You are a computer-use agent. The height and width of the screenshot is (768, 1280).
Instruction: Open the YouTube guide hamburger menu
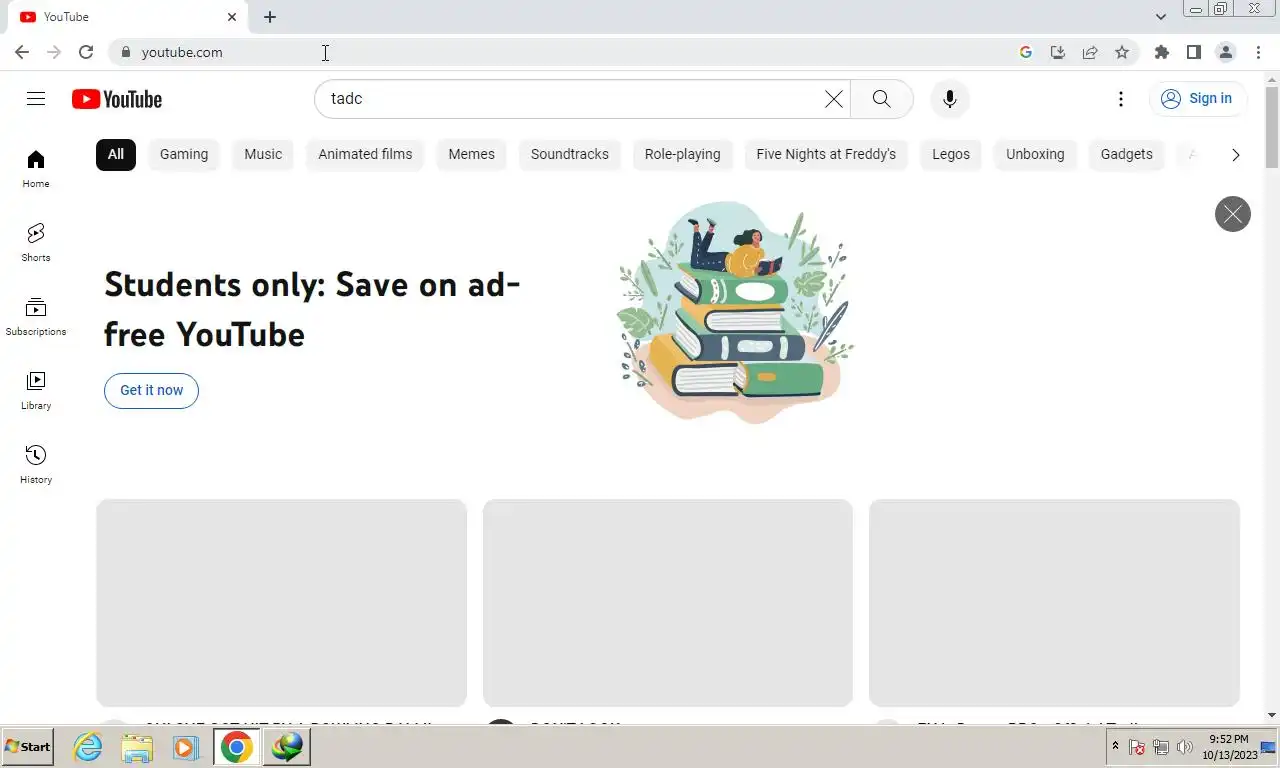pos(36,99)
